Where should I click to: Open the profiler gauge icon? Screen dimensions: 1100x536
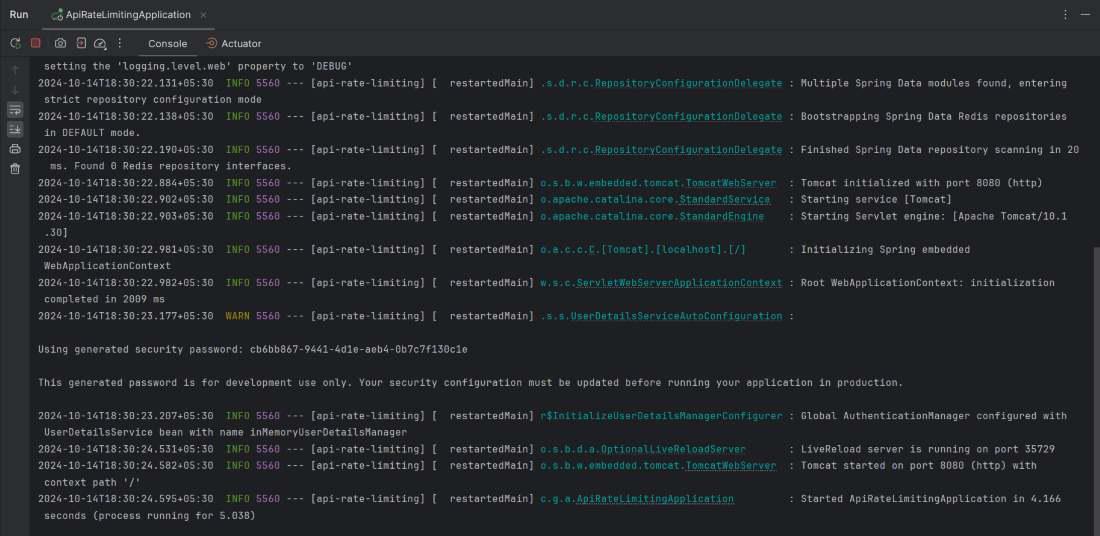pos(100,44)
